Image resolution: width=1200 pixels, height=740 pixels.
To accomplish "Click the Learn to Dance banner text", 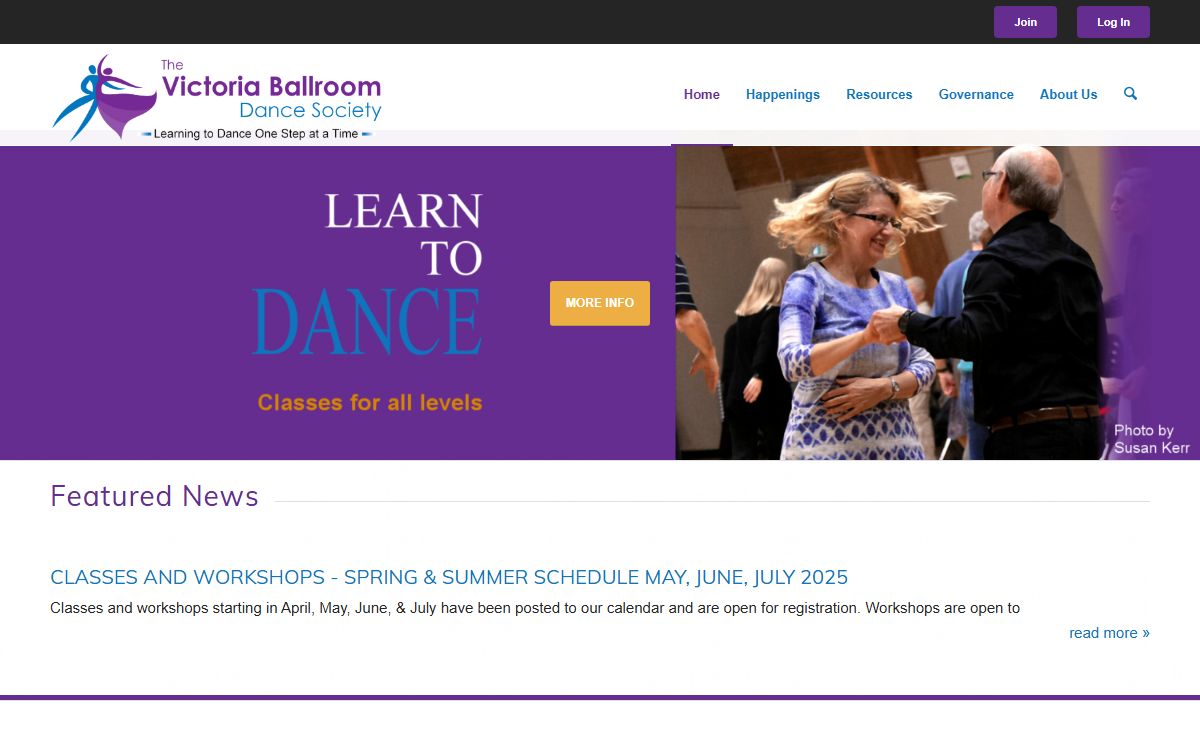I will [367, 276].
